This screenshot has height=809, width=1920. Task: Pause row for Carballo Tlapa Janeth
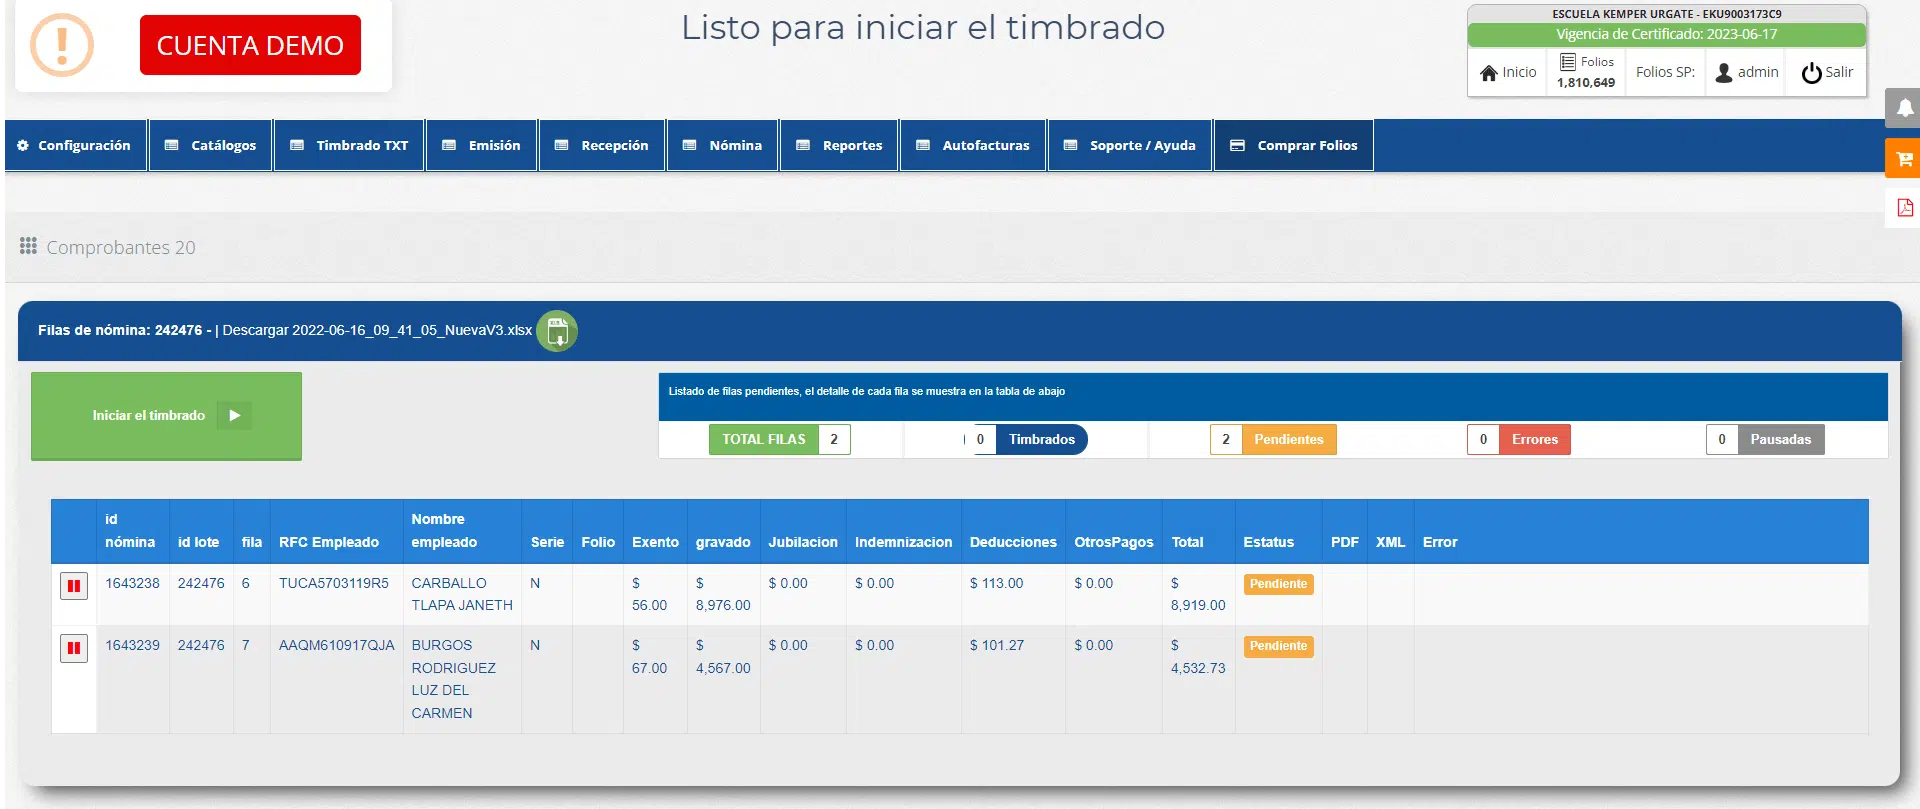point(74,586)
